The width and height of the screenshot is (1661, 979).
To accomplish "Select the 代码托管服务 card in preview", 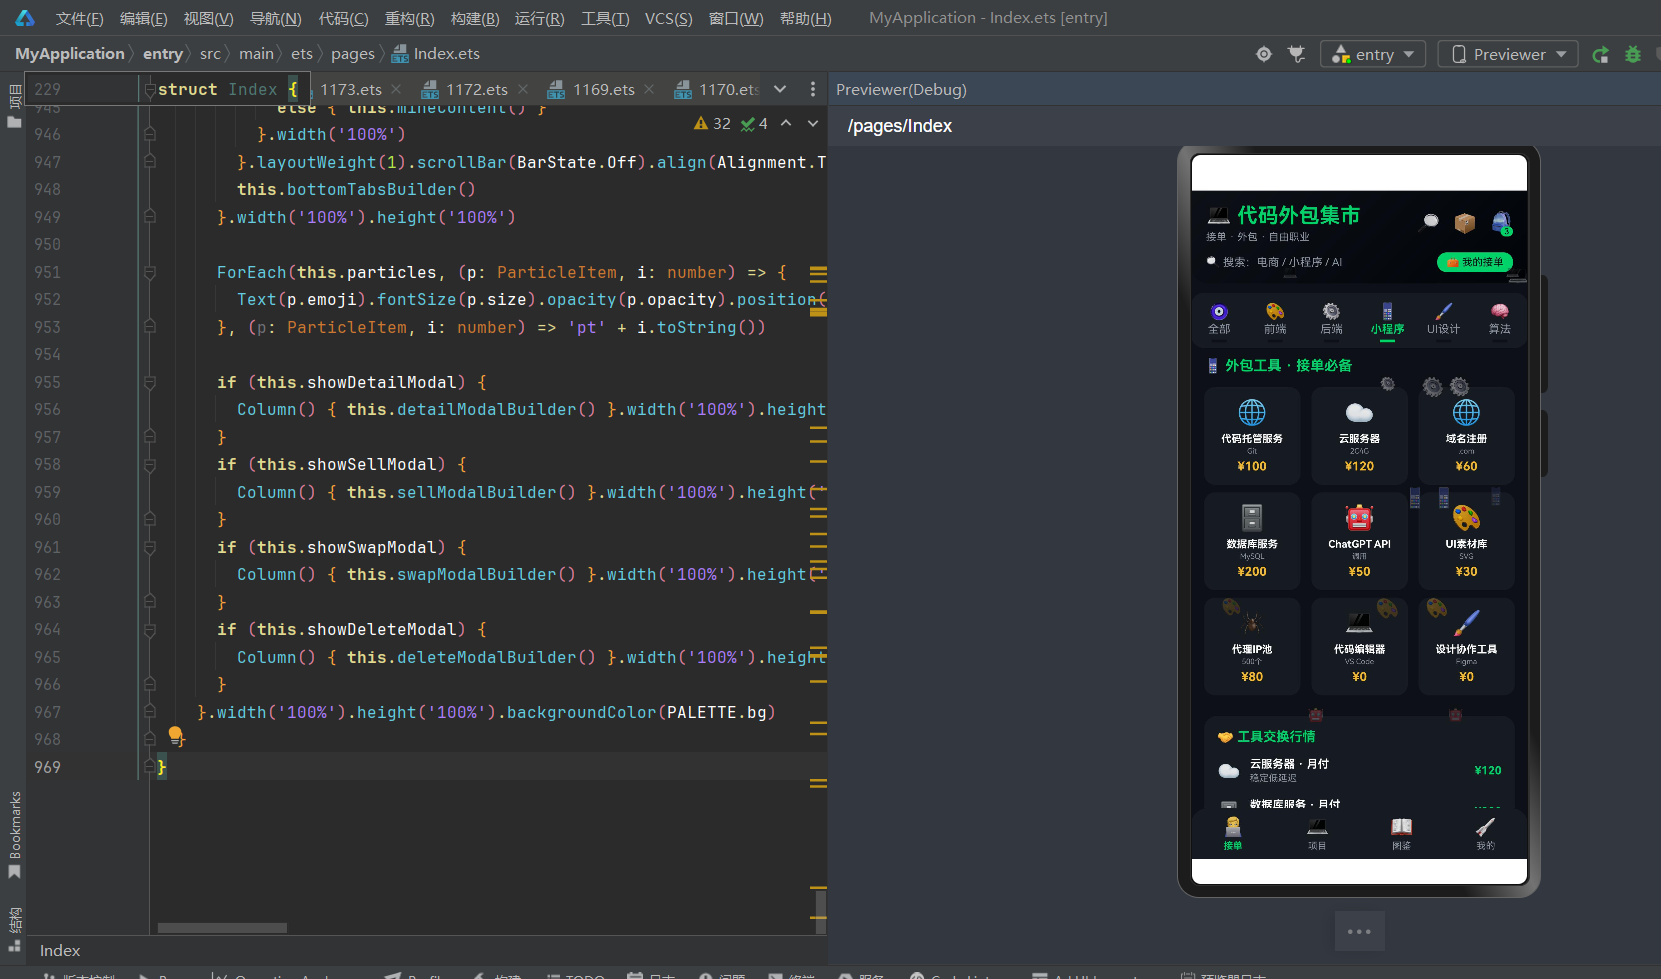I will coord(1251,437).
